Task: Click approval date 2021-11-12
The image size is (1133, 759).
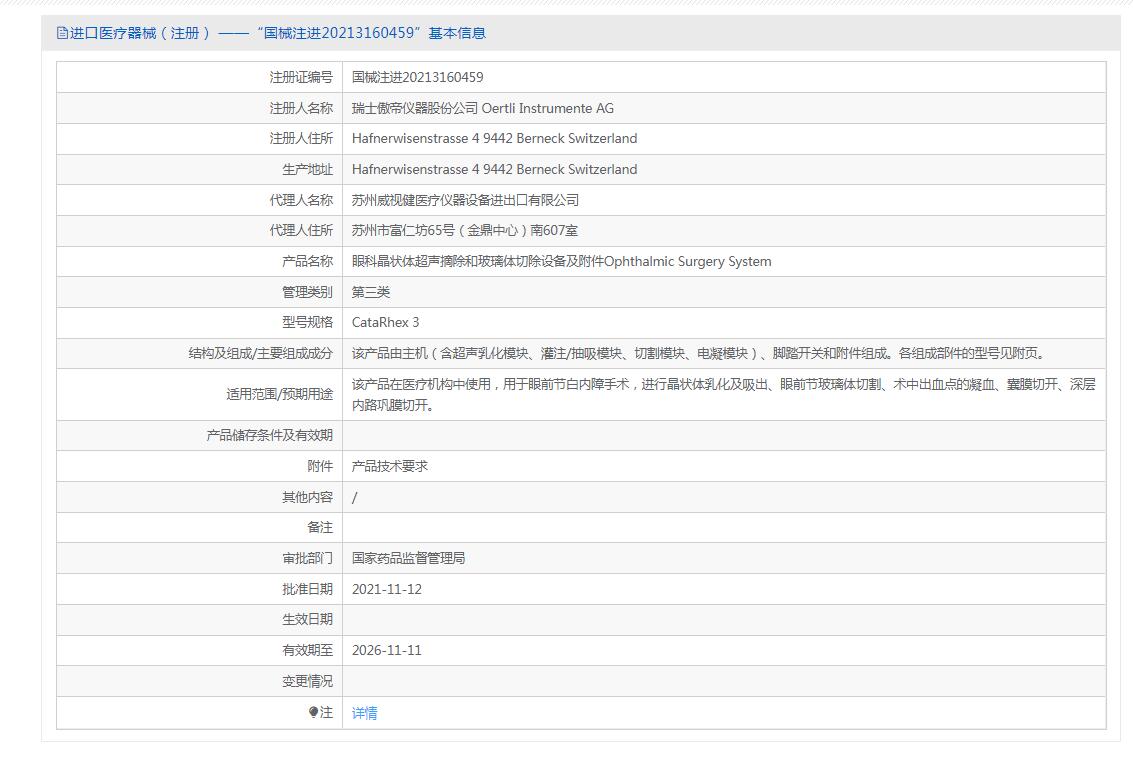Action: pyautogui.click(x=387, y=589)
